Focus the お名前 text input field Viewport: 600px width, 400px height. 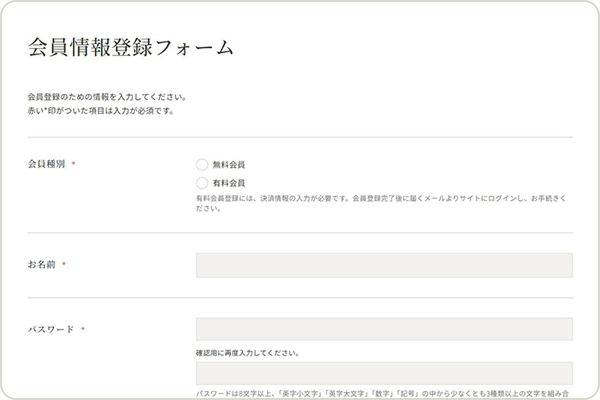[x=384, y=265]
